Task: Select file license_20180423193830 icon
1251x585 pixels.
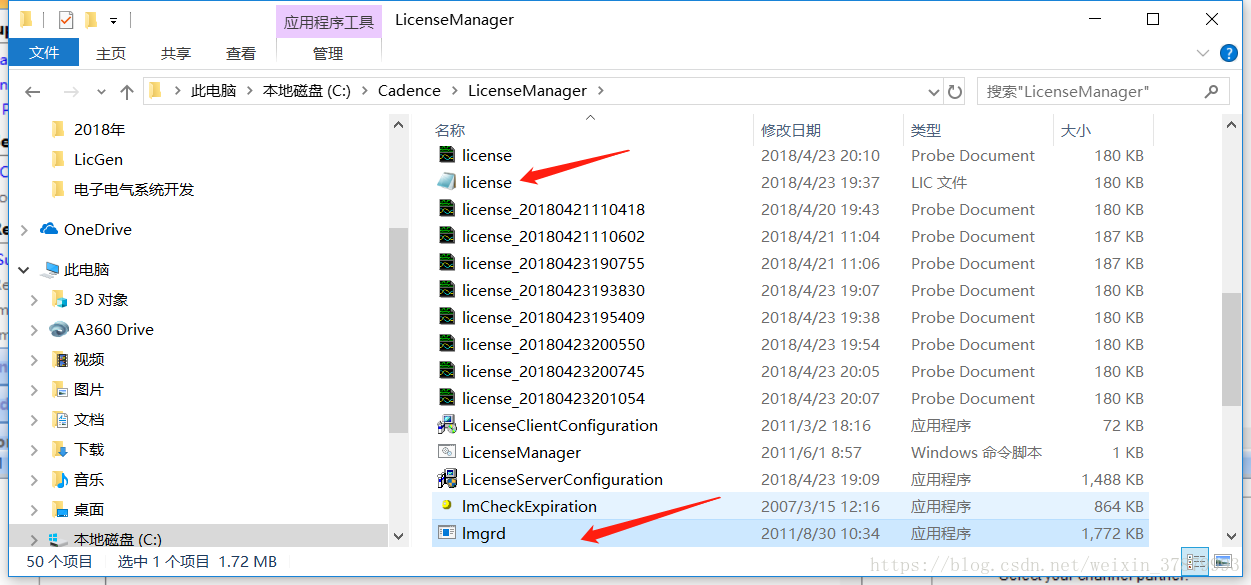Action: 447,290
